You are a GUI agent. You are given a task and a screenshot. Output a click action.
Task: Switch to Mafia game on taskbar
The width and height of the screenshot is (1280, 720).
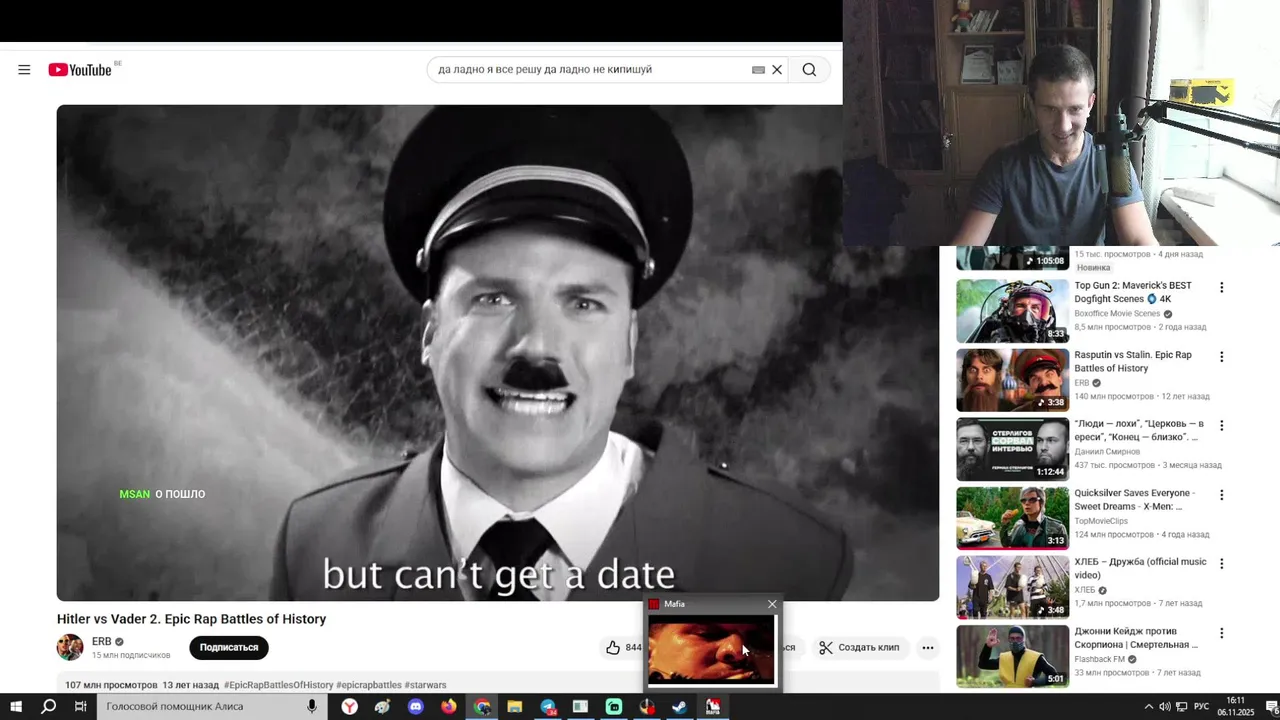pos(713,707)
